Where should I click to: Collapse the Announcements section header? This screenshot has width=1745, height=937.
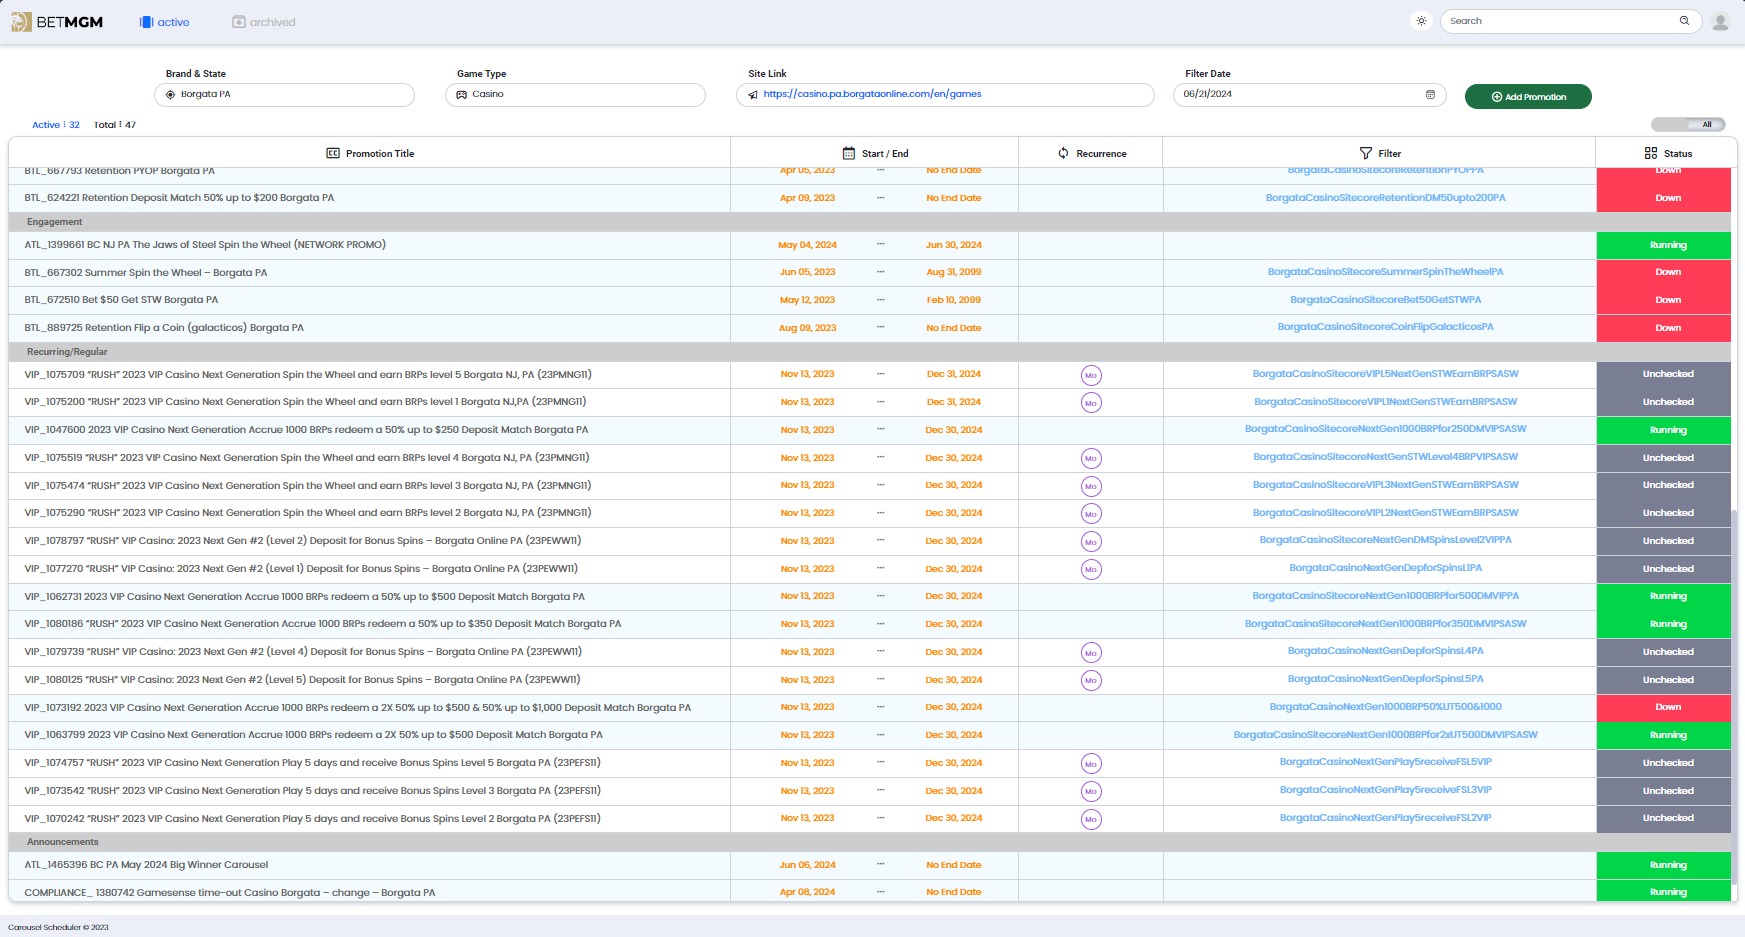[870, 842]
